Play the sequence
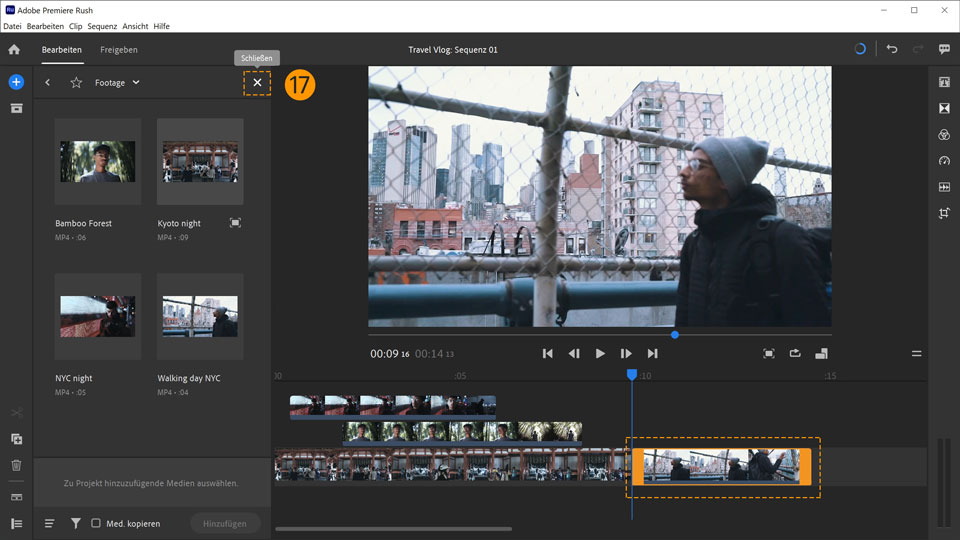The image size is (960, 540). 600,353
